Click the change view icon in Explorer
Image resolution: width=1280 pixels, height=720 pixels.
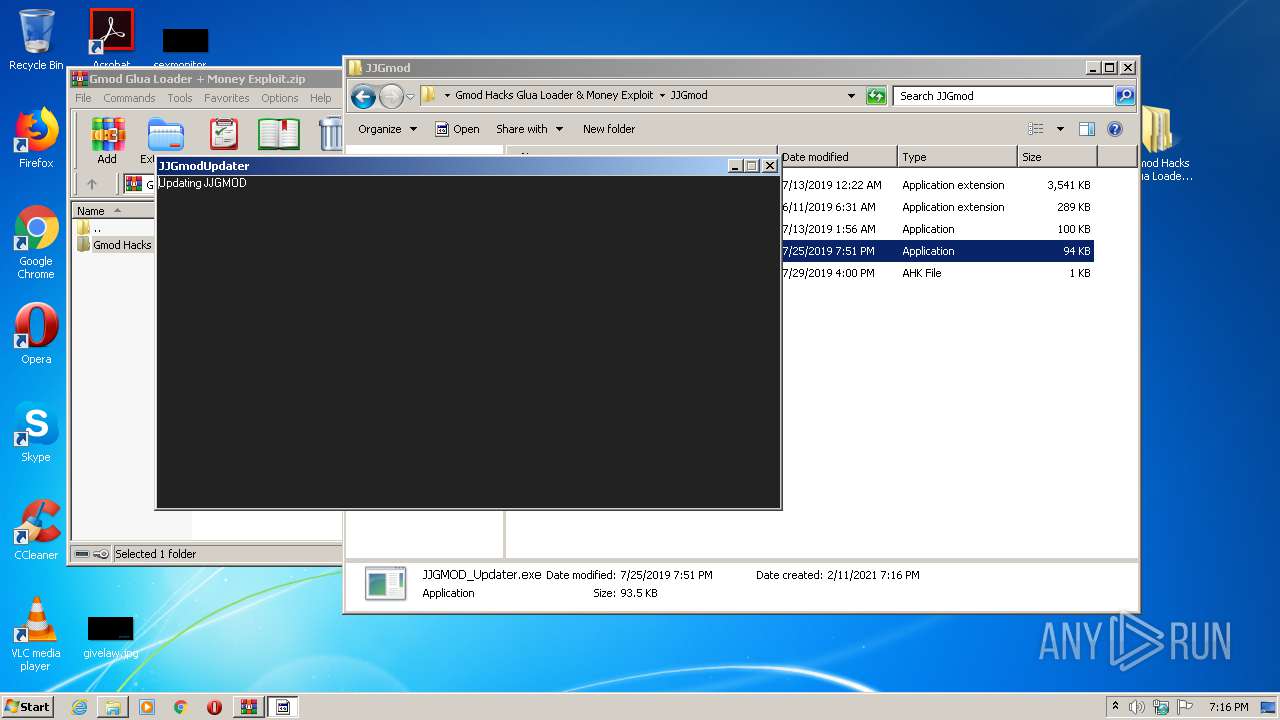[x=1036, y=129]
